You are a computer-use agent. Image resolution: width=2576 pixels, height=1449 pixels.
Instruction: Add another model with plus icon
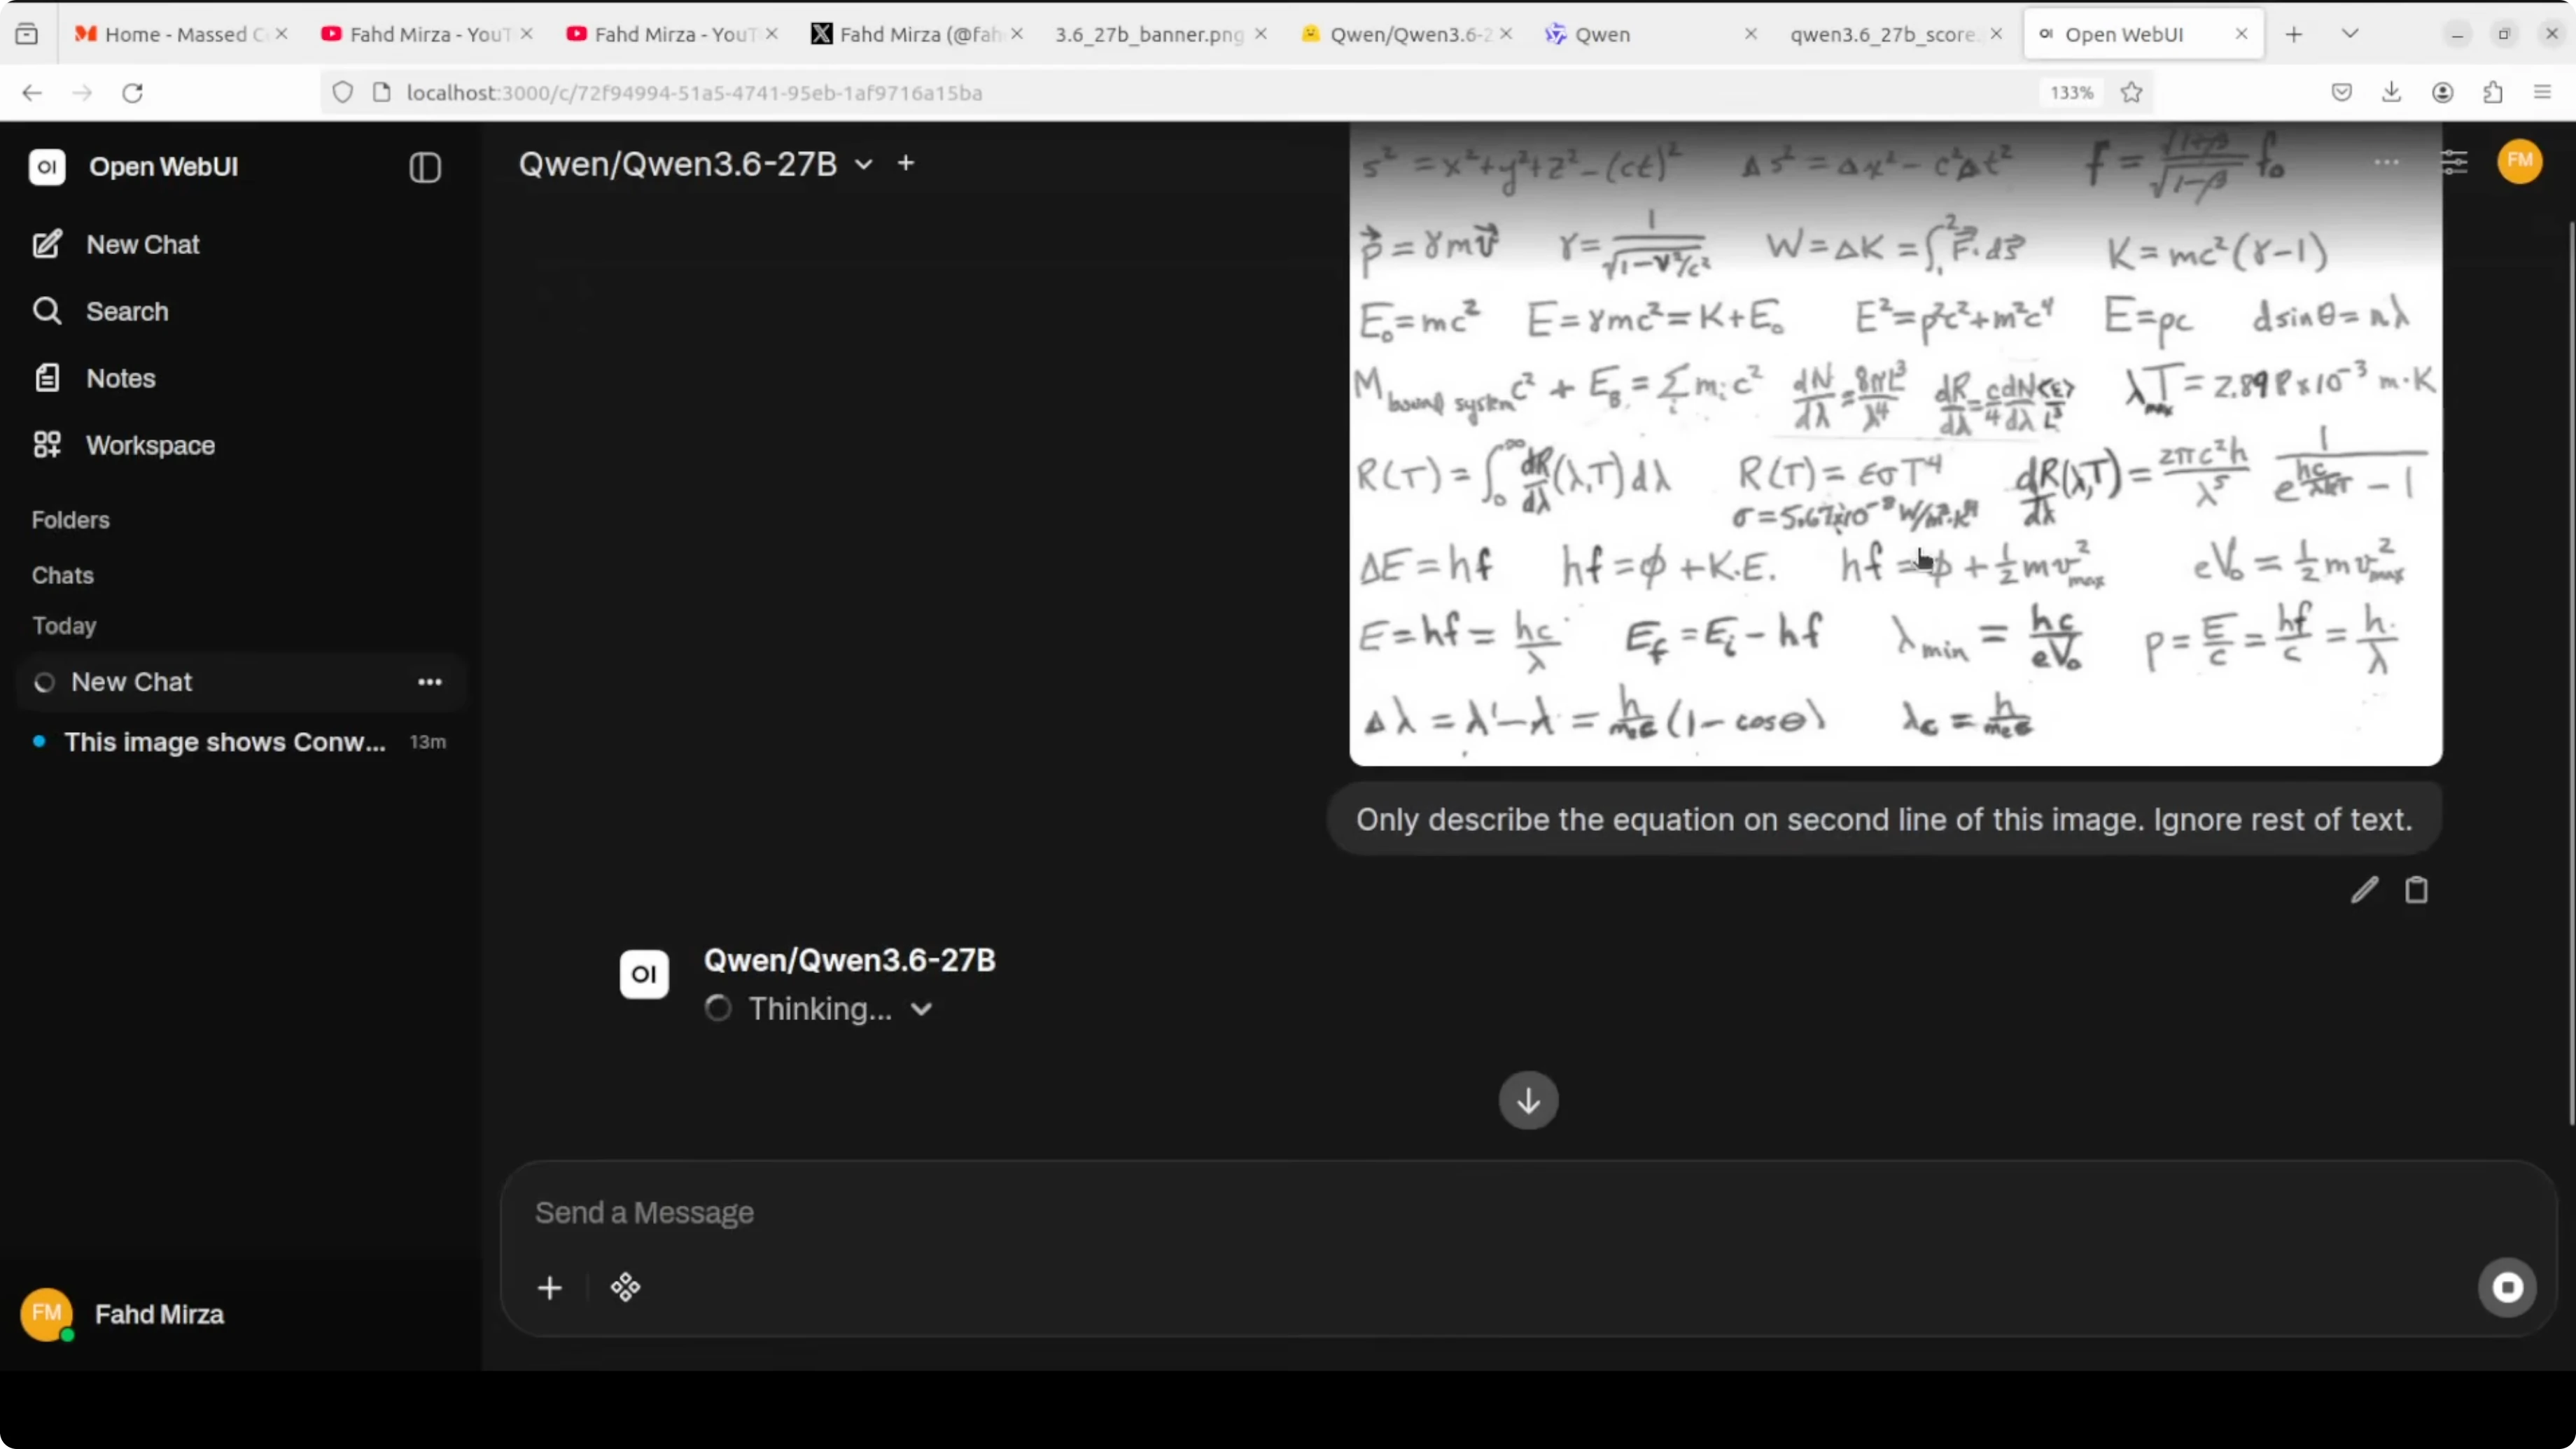coord(906,163)
